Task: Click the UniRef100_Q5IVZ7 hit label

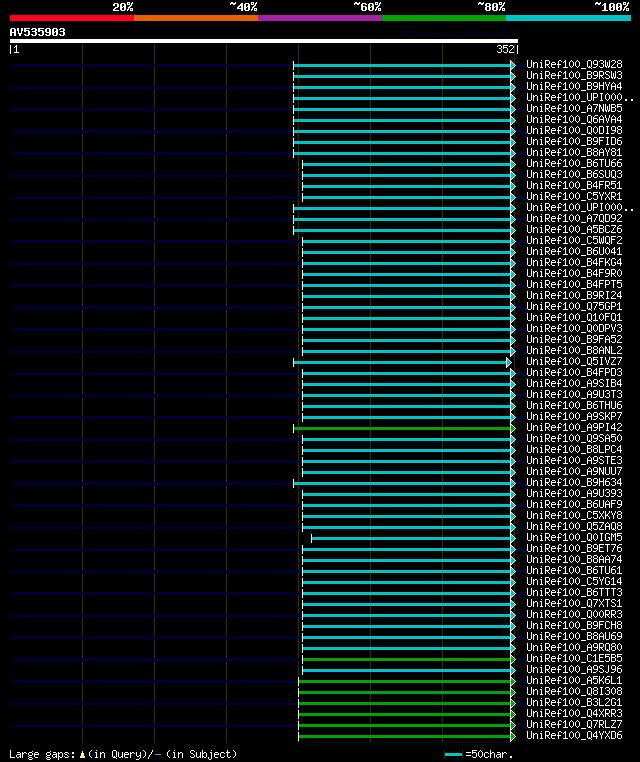Action: point(574,362)
